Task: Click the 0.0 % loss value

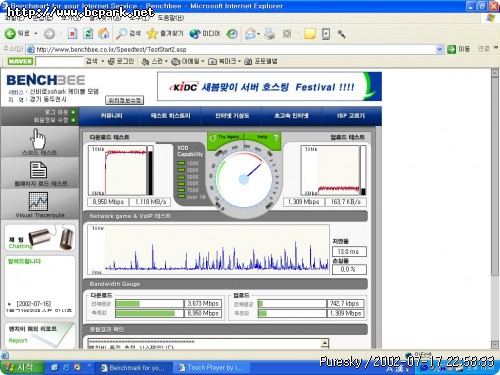Action: pos(349,269)
